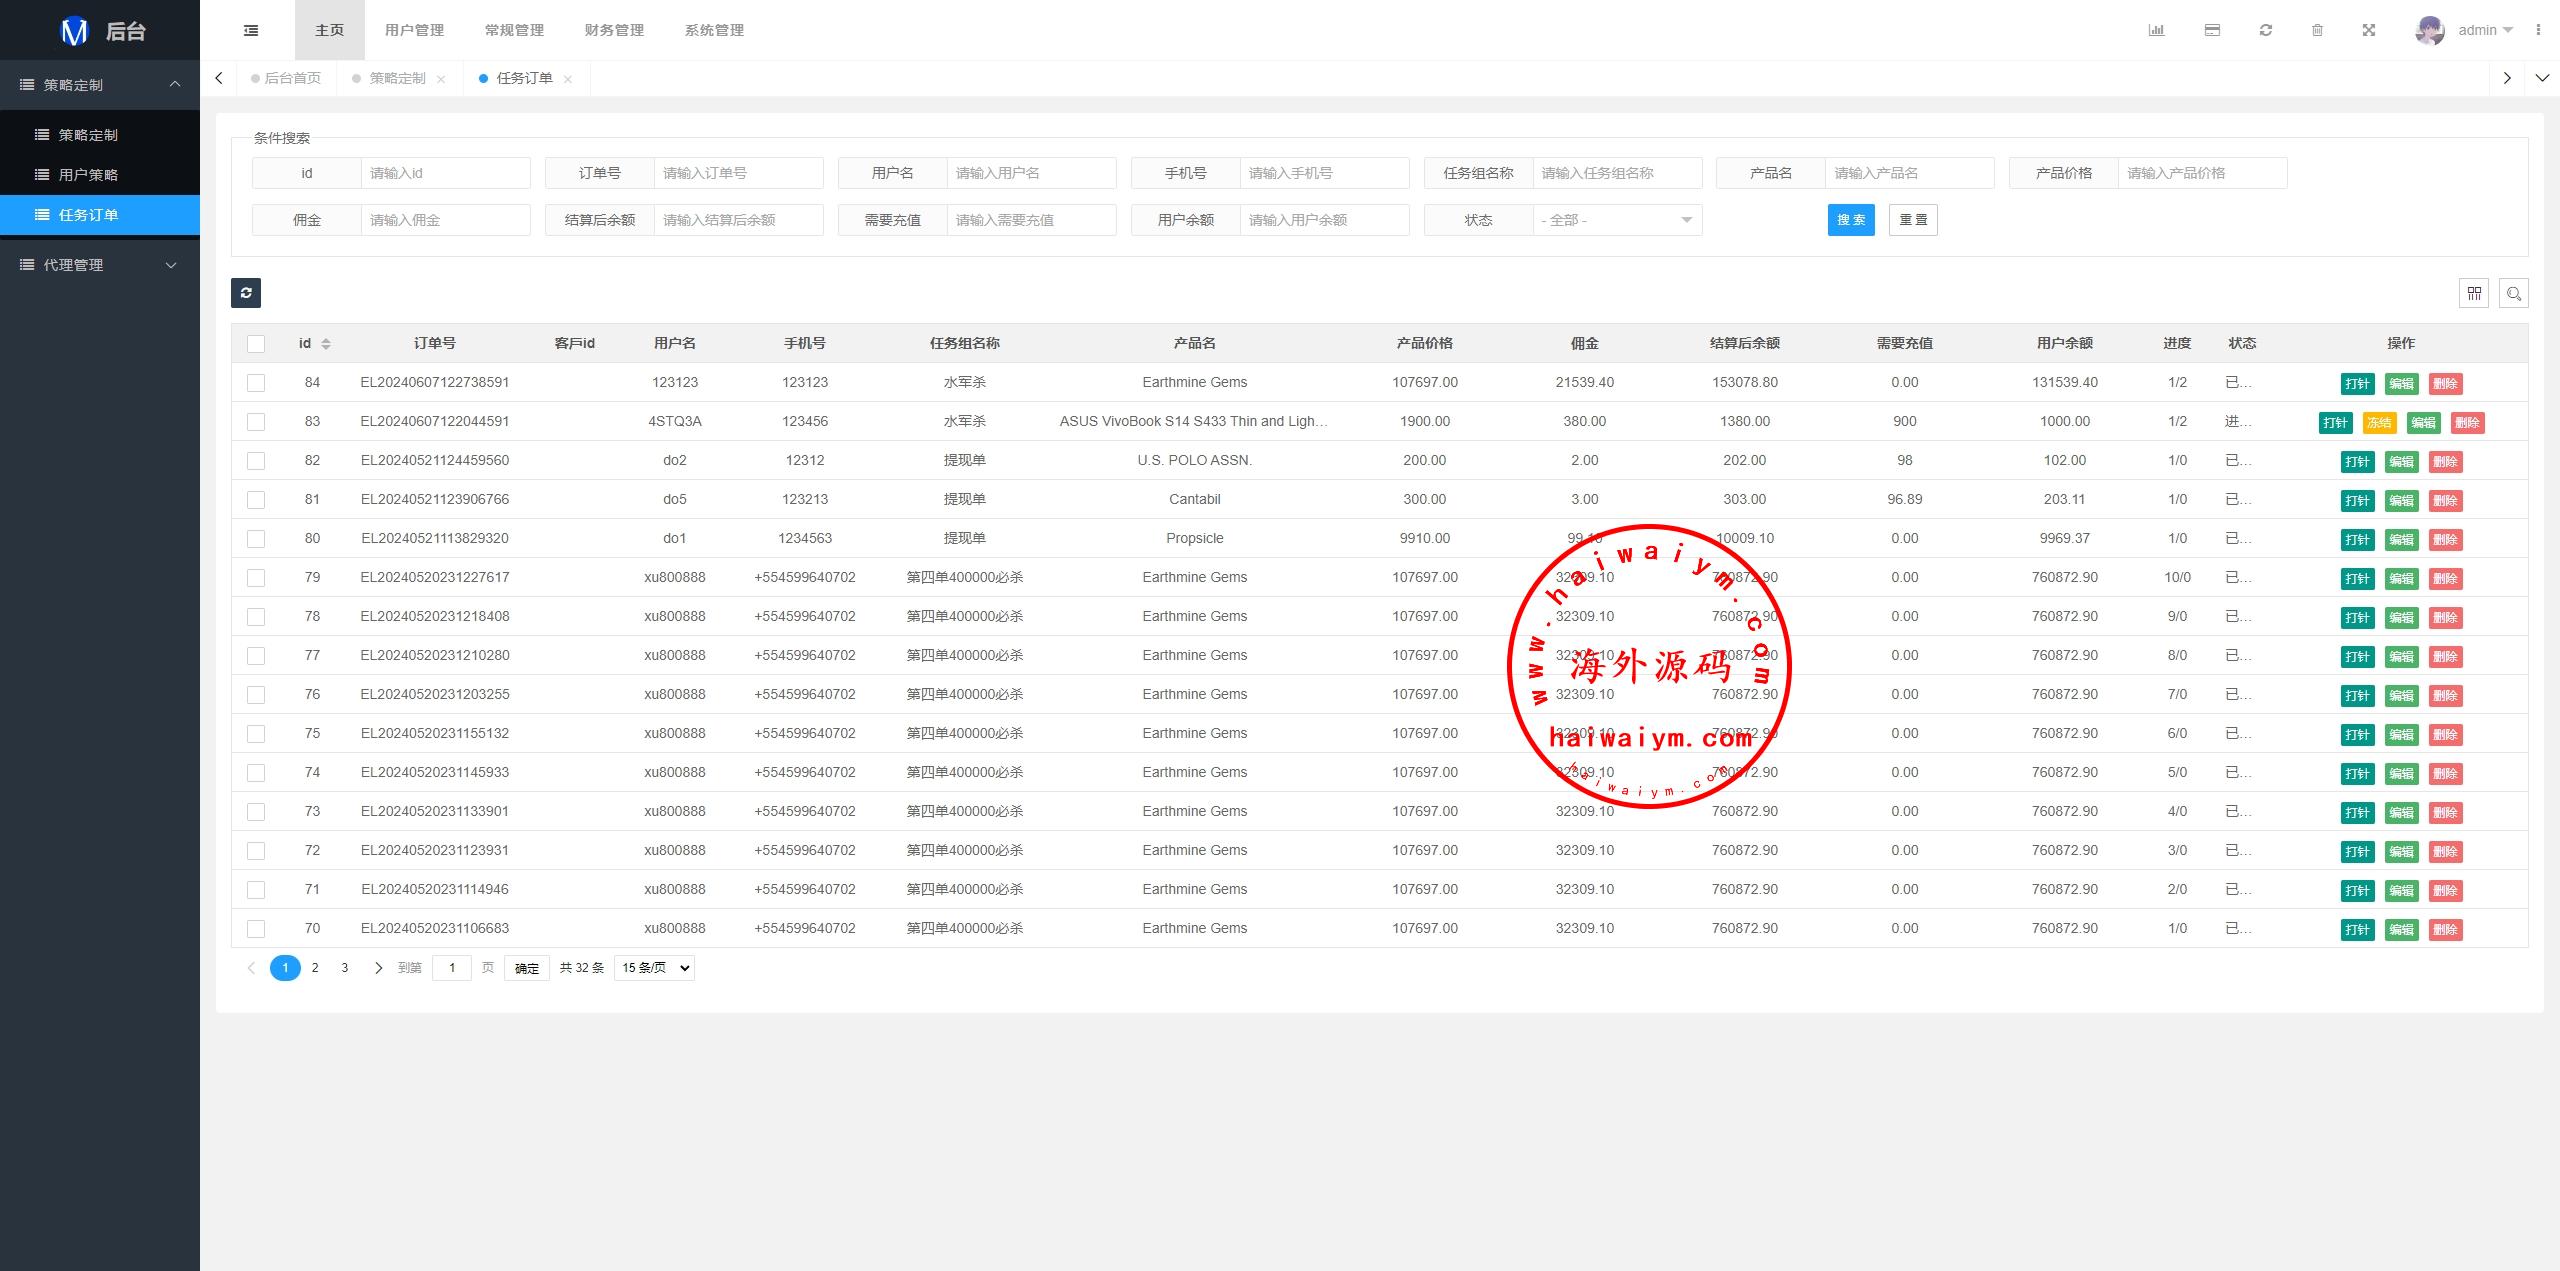The image size is (2560, 1271).
Task: Select the checkbox for order id 84
Action: tap(256, 383)
